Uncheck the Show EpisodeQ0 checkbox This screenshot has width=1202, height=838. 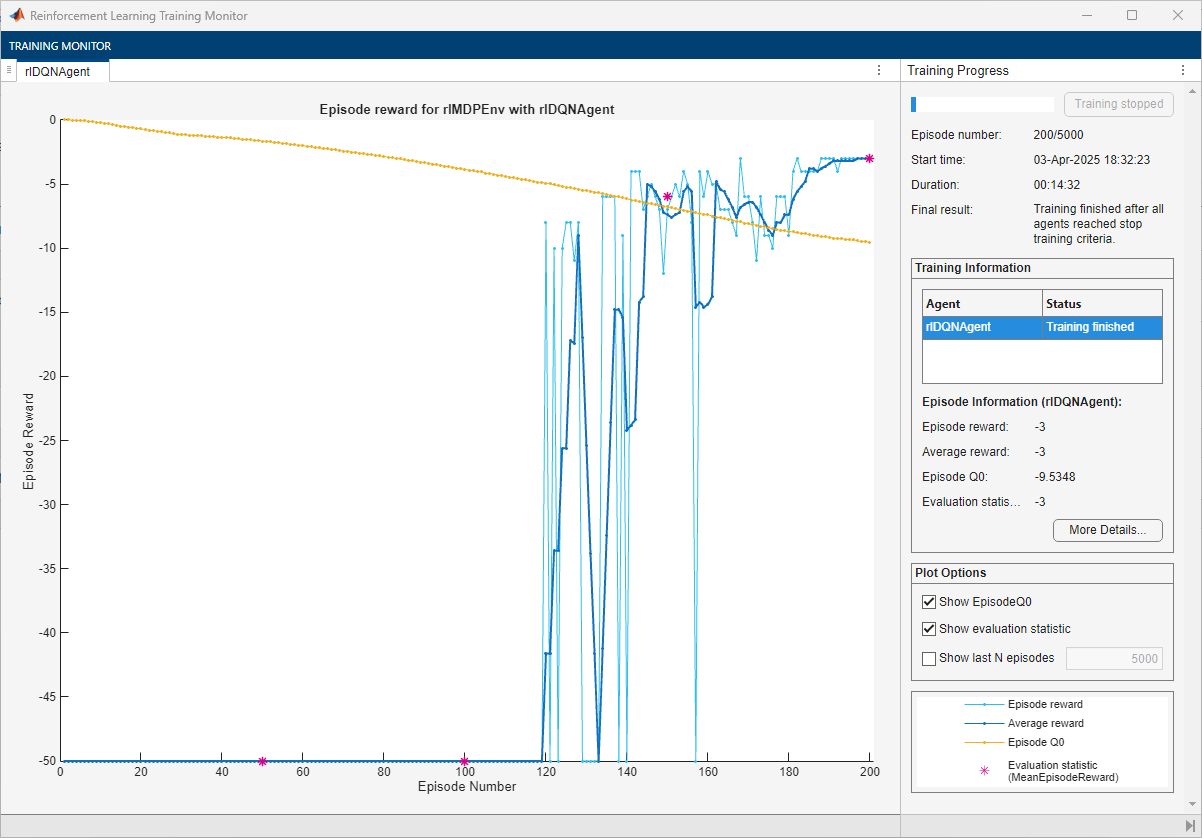click(929, 602)
